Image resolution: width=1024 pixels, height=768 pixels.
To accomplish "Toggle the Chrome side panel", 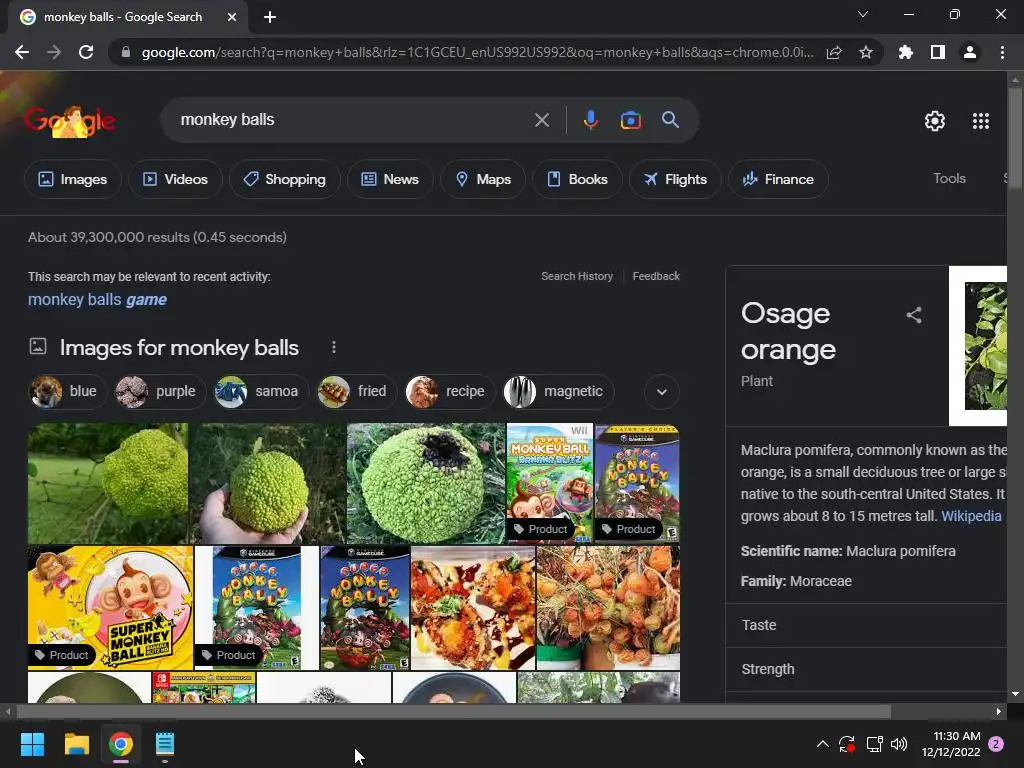I will 938,52.
